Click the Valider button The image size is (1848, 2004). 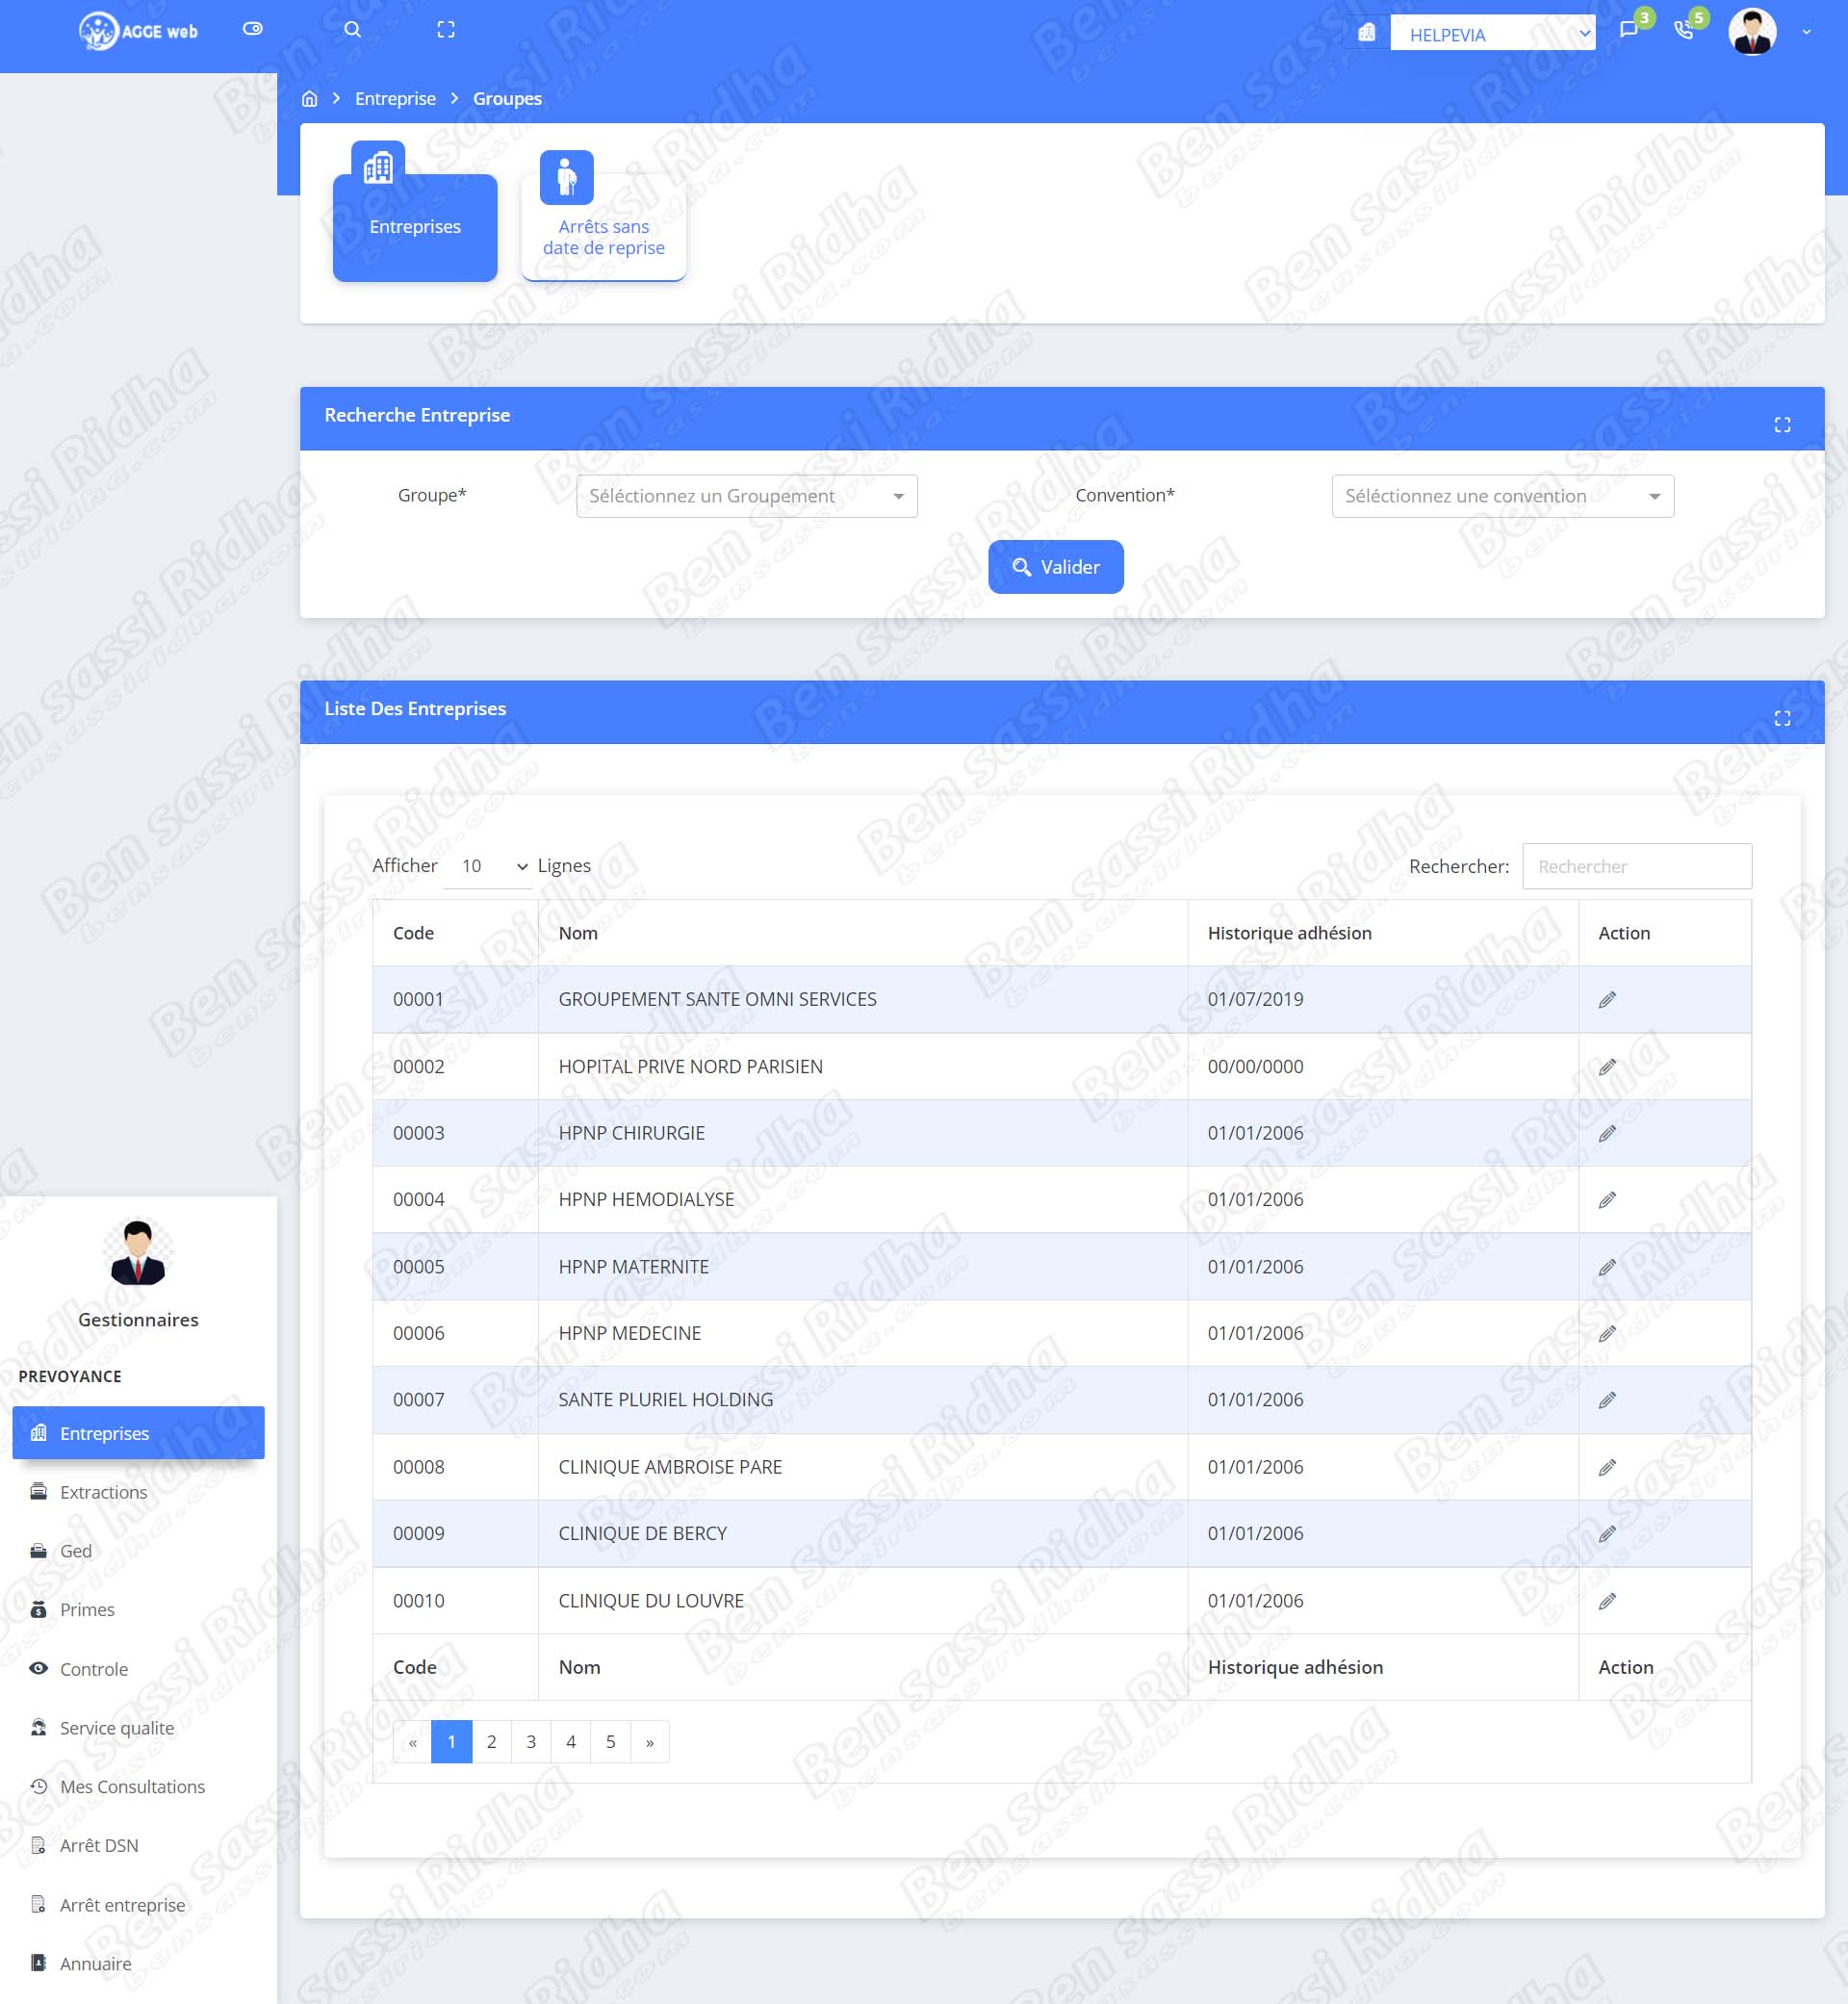click(x=1055, y=567)
